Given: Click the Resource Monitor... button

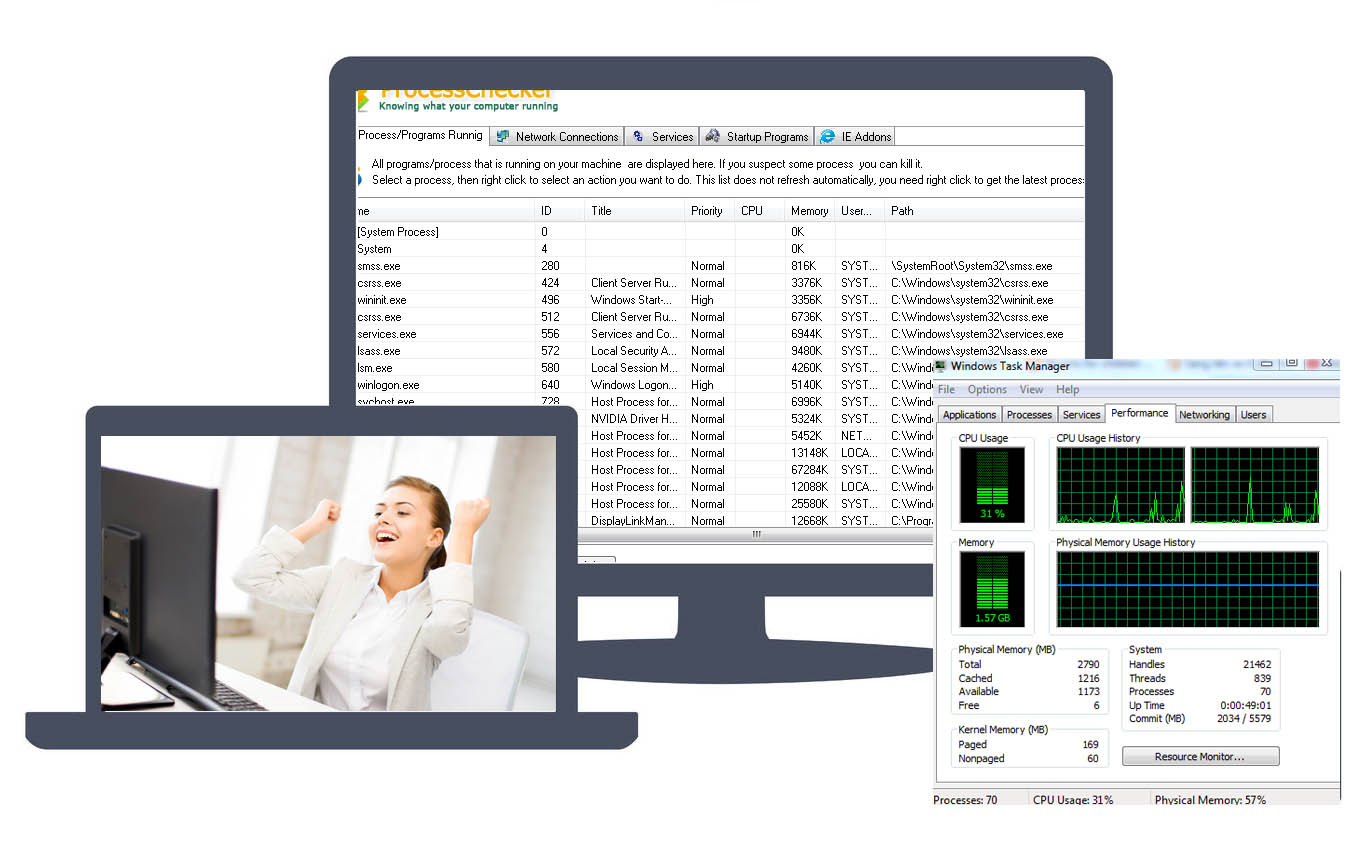Looking at the screenshot, I should tap(1200, 757).
